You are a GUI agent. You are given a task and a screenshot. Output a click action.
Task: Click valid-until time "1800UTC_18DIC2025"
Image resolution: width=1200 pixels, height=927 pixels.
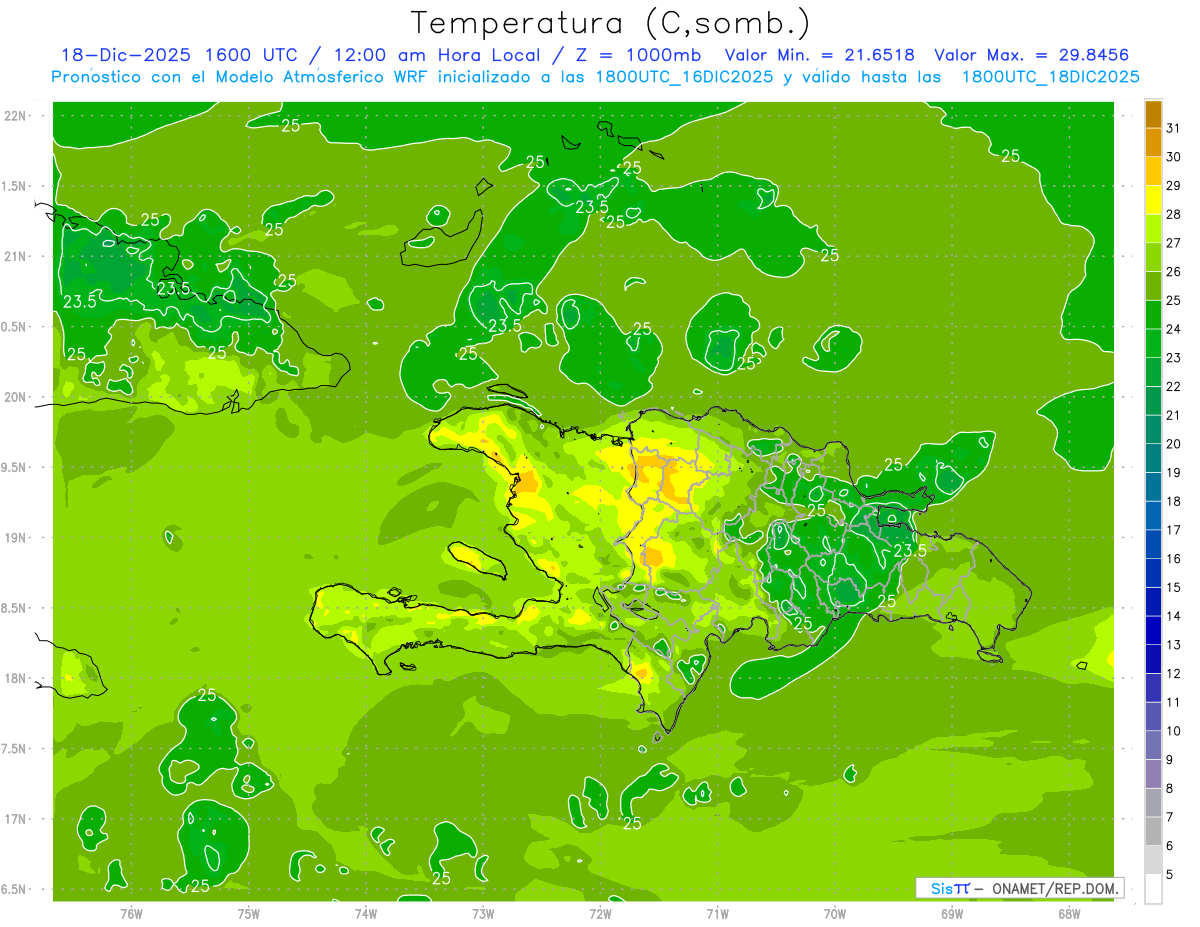1051,77
